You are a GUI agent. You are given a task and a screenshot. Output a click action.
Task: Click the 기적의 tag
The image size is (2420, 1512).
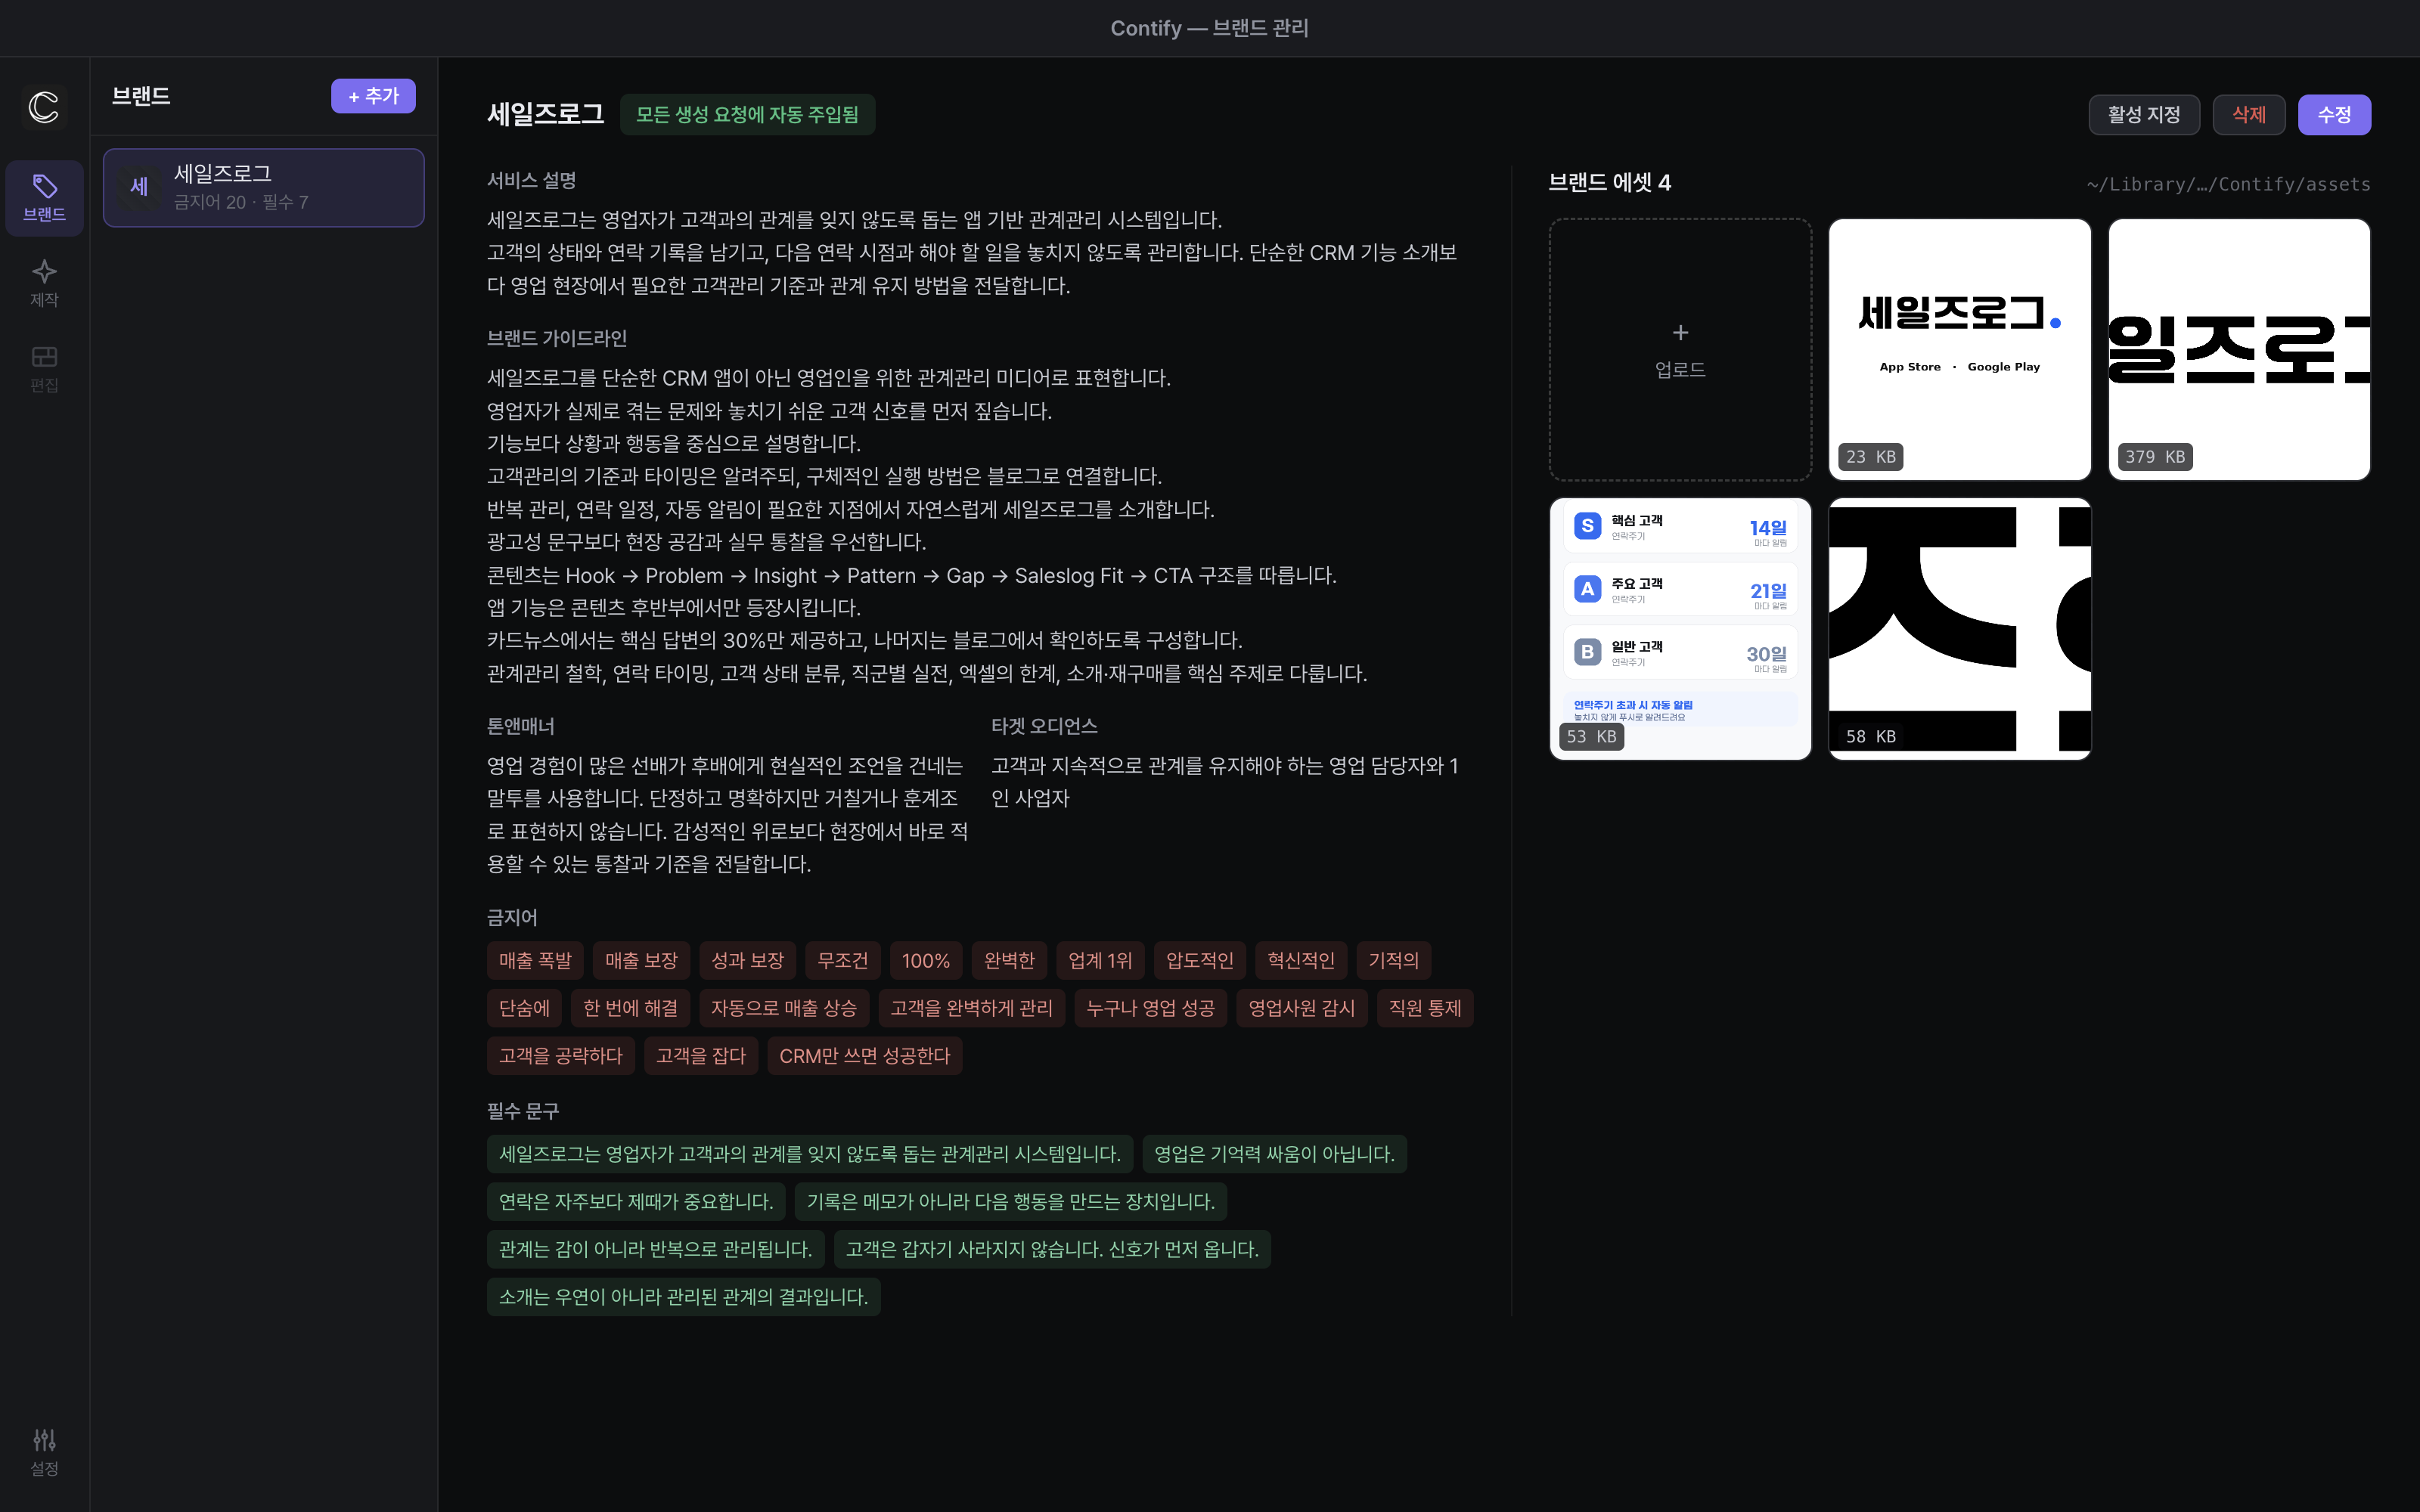pos(1394,960)
